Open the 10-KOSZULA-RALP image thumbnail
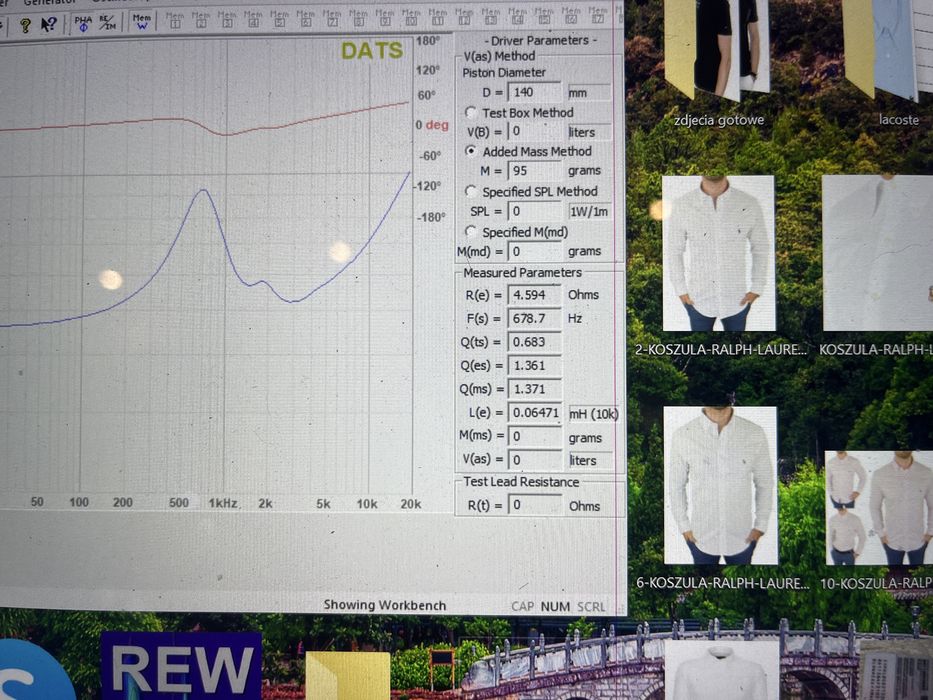933x700 pixels. click(879, 508)
